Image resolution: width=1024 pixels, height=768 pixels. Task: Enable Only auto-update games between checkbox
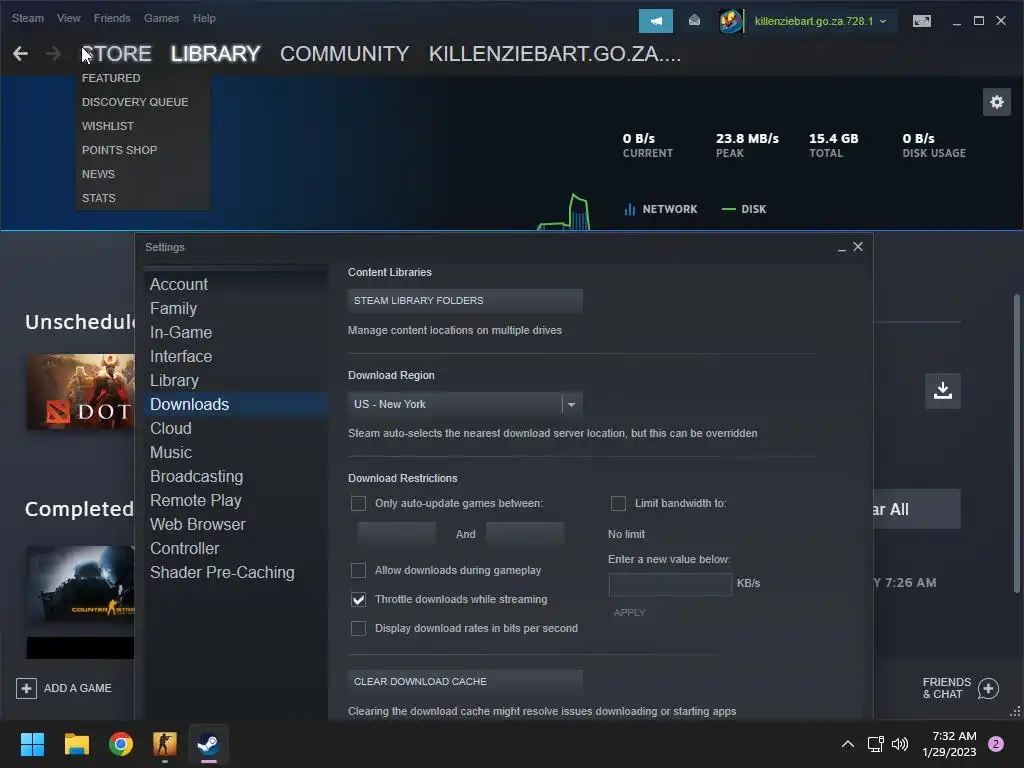tap(358, 504)
